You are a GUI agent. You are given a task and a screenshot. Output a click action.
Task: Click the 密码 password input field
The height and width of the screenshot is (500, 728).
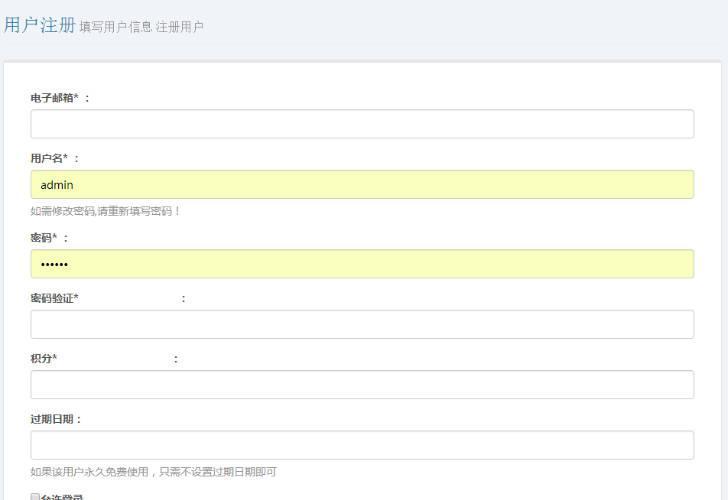point(362,264)
